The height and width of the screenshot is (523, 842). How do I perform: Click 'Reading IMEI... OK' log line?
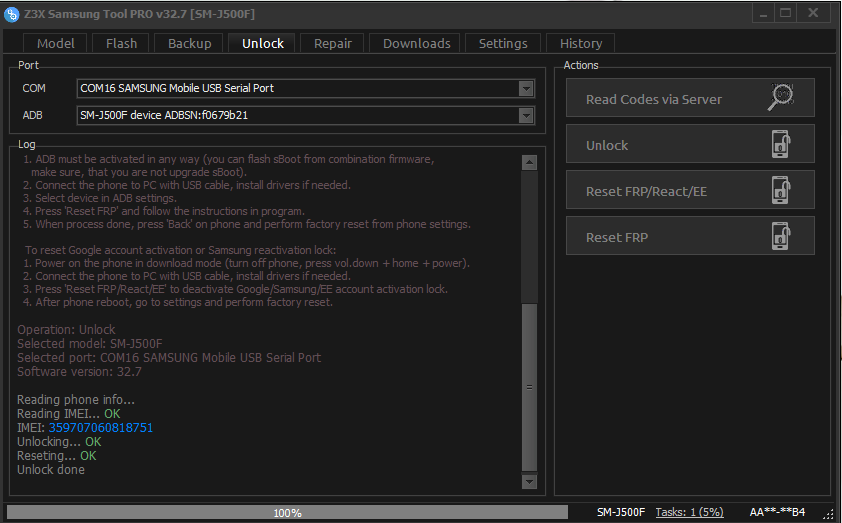click(69, 414)
